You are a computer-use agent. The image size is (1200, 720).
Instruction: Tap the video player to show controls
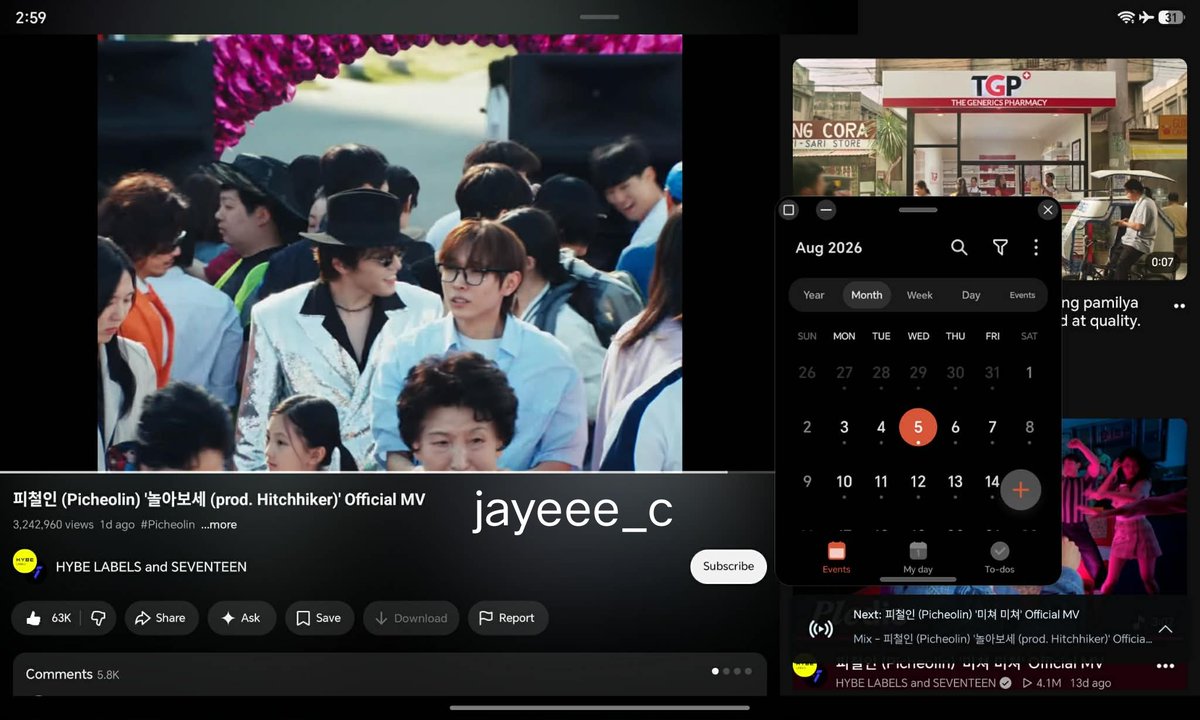click(390, 252)
